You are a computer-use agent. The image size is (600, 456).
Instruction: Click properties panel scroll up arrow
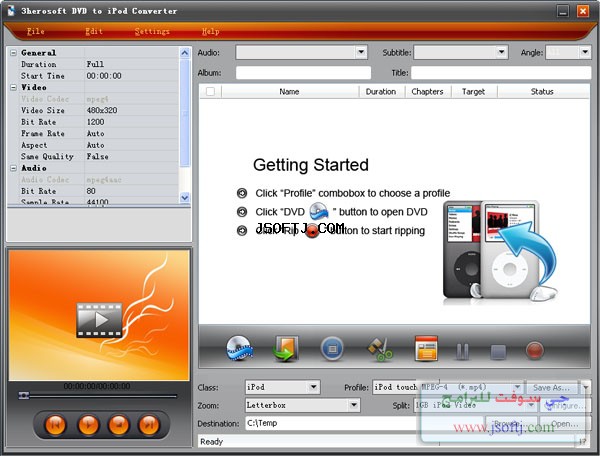click(x=184, y=53)
